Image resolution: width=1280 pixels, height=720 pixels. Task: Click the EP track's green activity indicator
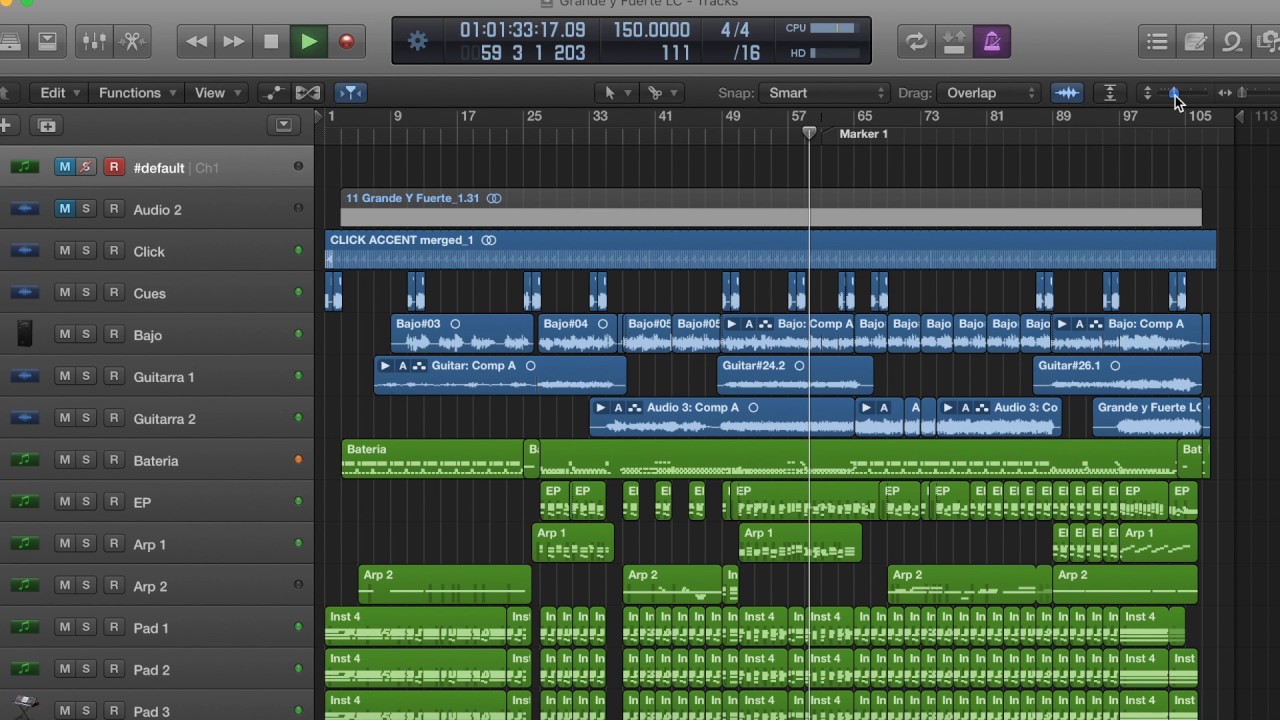click(298, 502)
